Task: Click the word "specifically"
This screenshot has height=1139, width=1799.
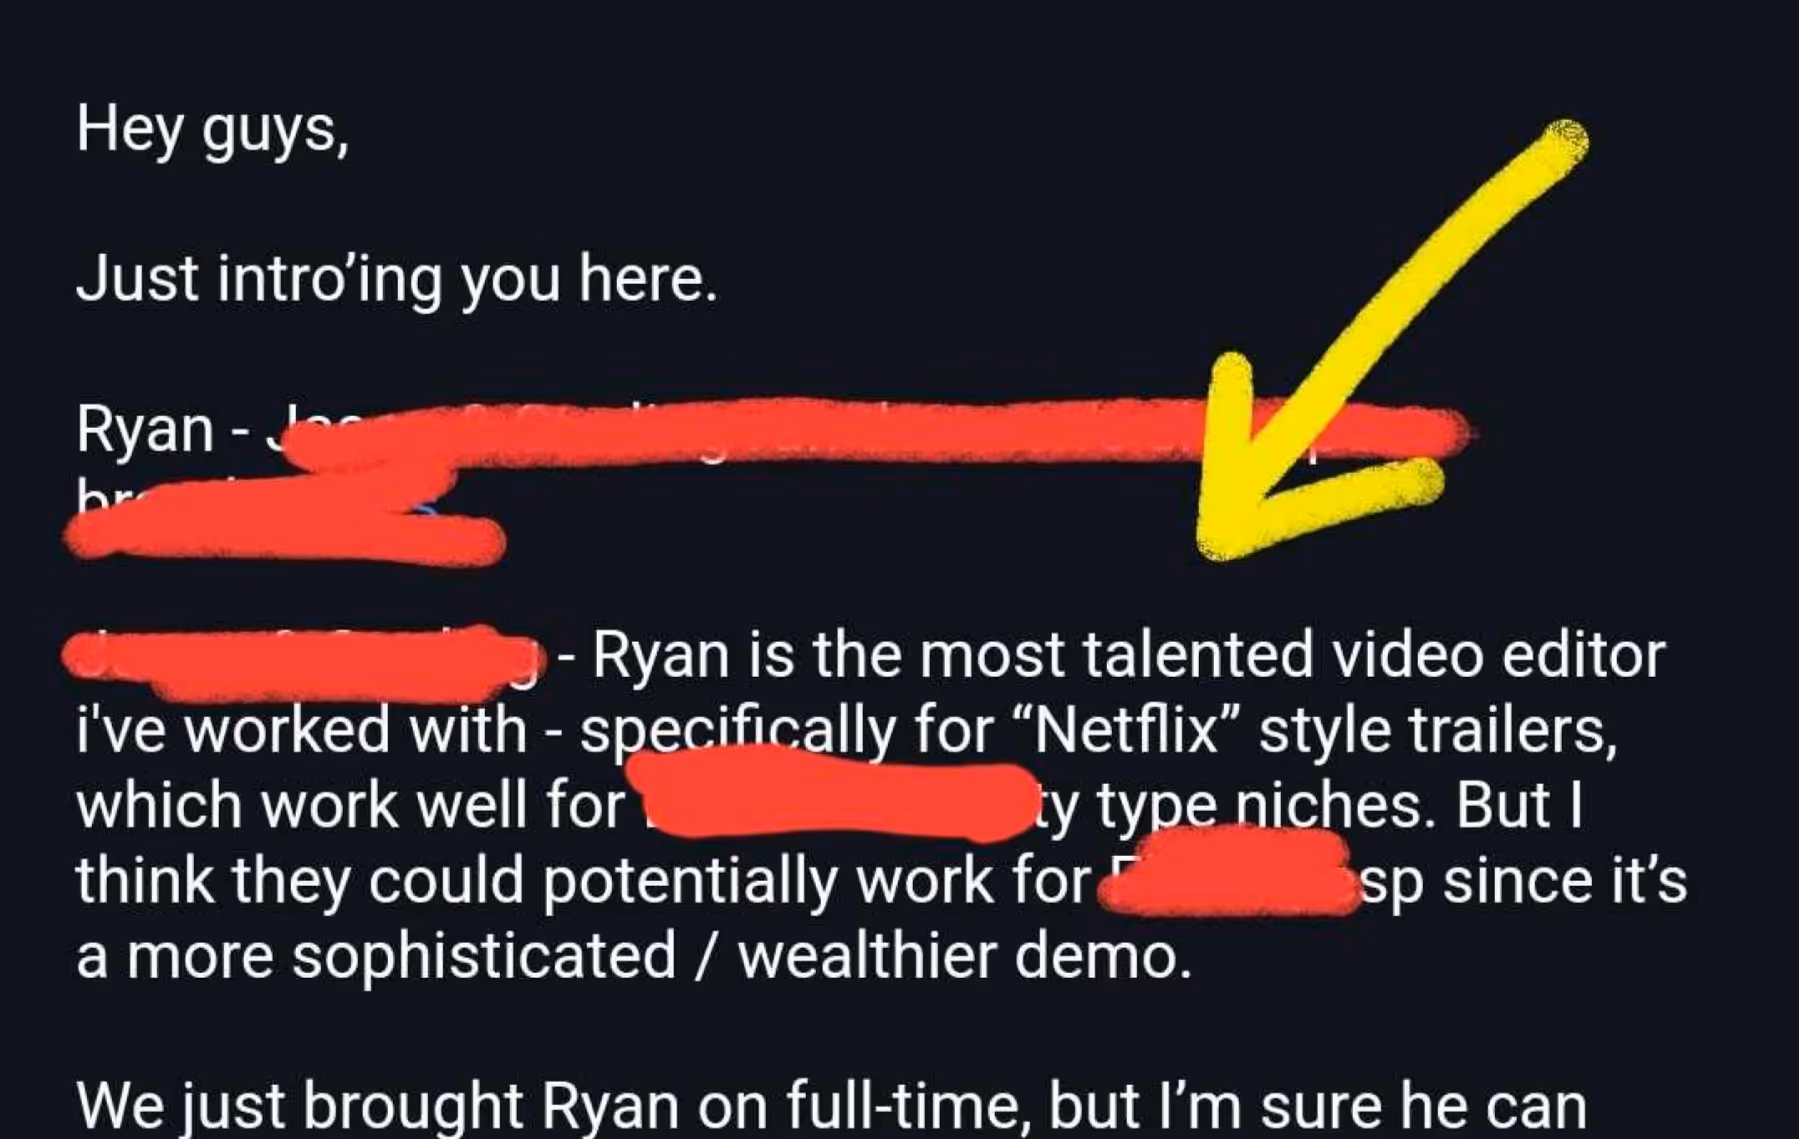Action: click(738, 733)
